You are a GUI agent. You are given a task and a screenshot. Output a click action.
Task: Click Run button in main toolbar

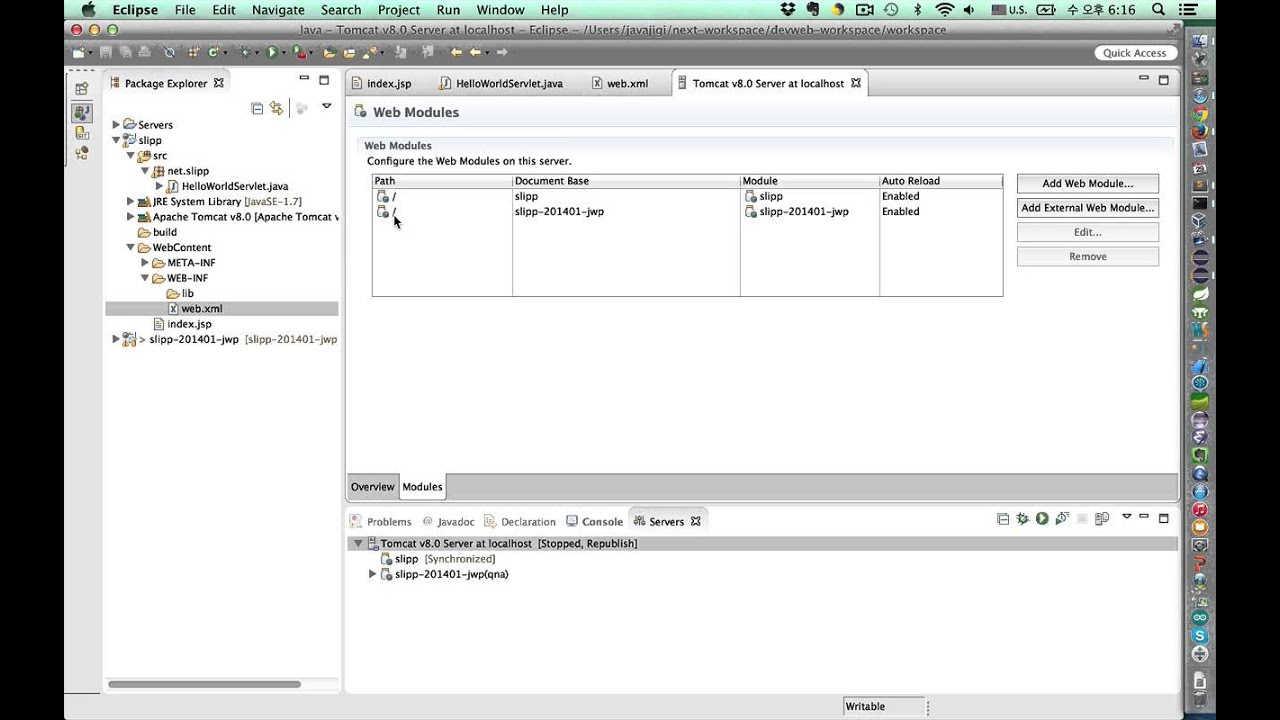(271, 52)
